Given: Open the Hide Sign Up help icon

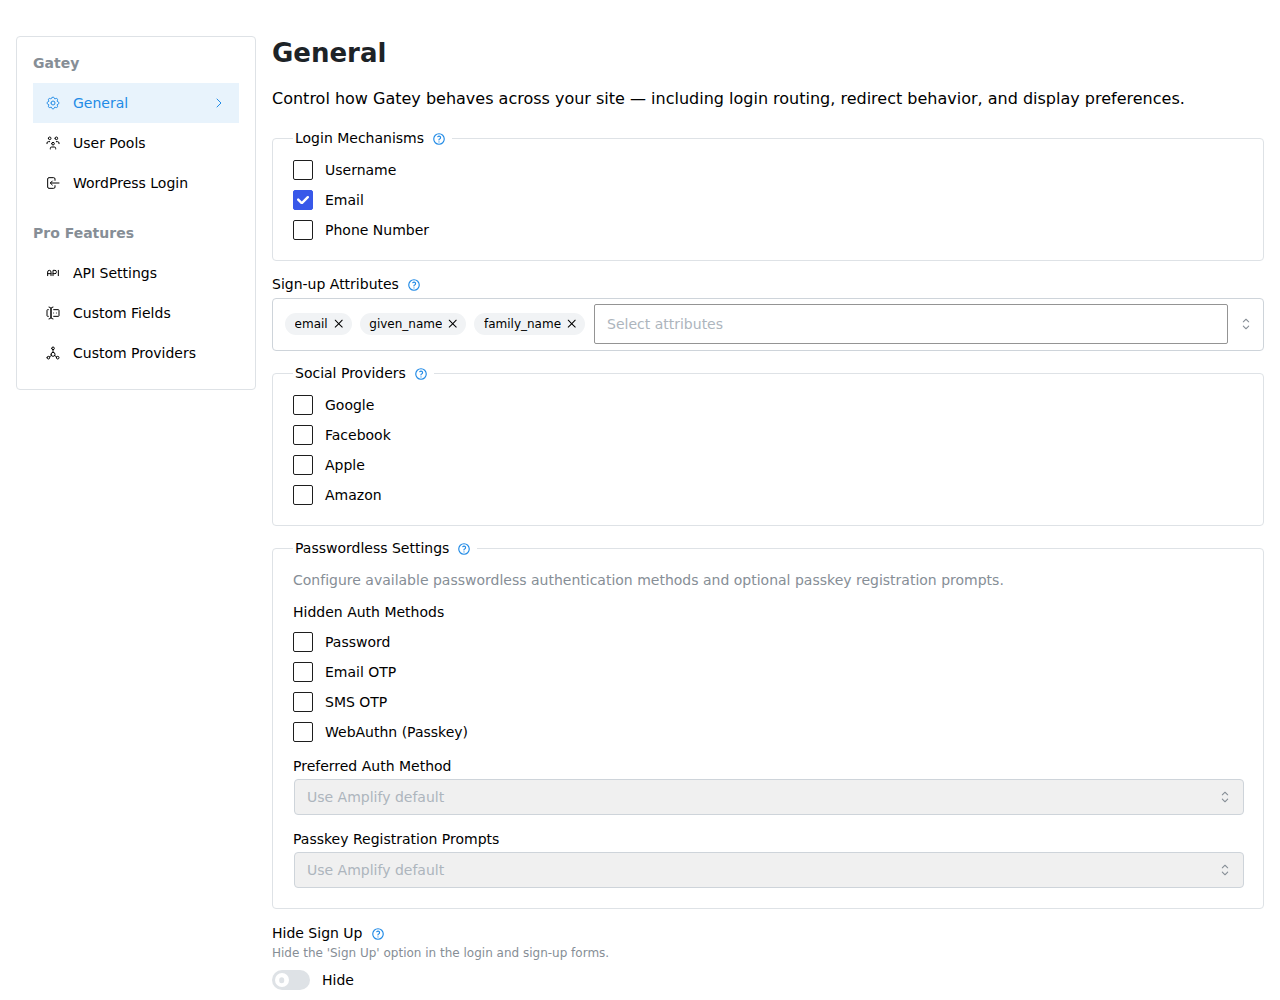Looking at the screenshot, I should (x=378, y=934).
